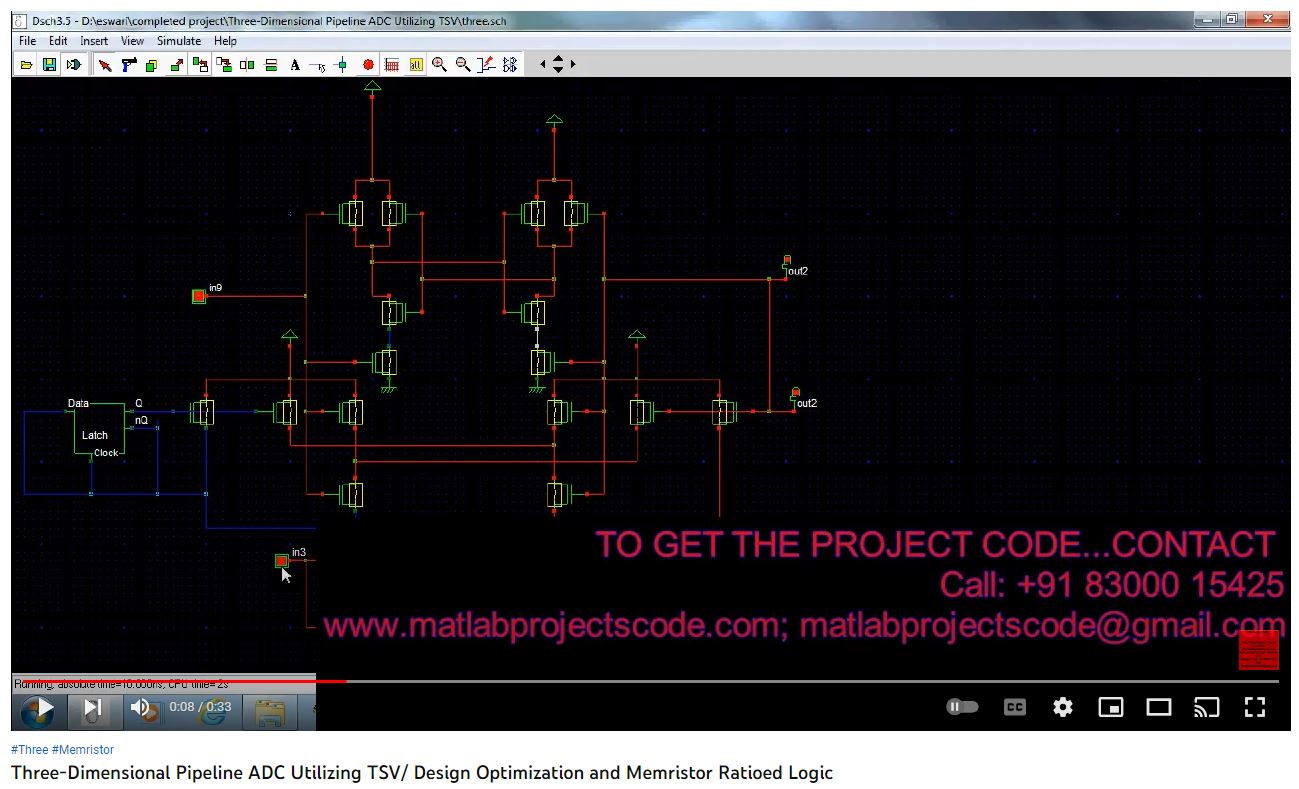Click the zoom out magnifier icon
The height and width of the screenshot is (789, 1299).
463,65
